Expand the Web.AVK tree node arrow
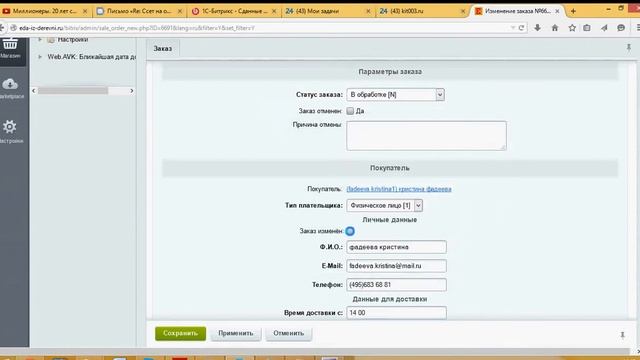 40,57
